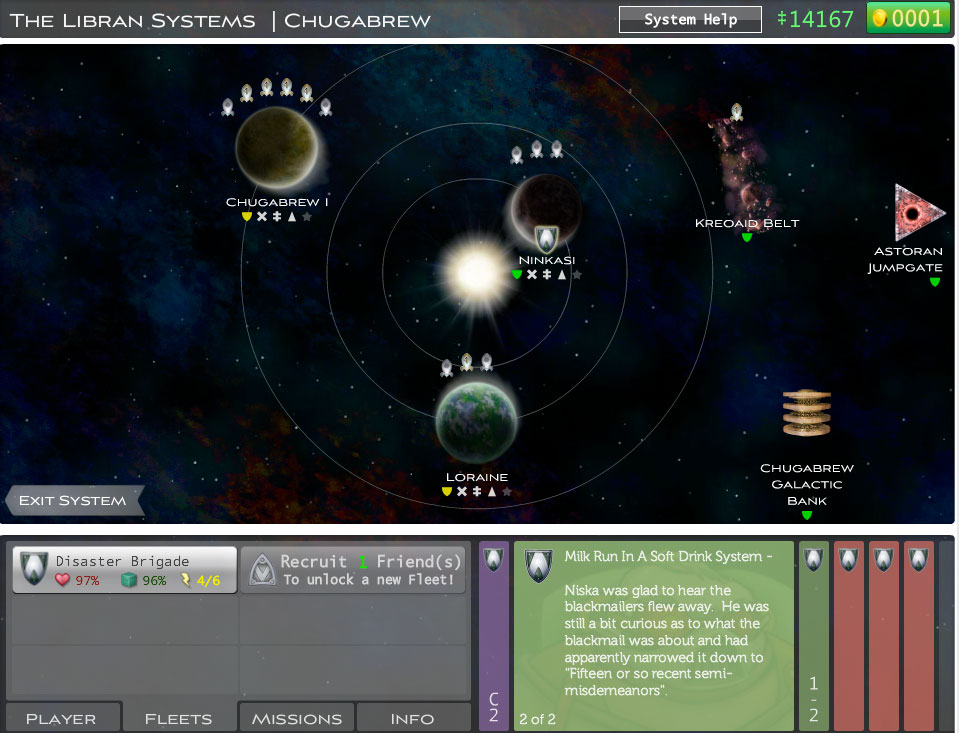
Task: Click Recruit 1 Friend(s) fleet slot
Action: [353, 570]
